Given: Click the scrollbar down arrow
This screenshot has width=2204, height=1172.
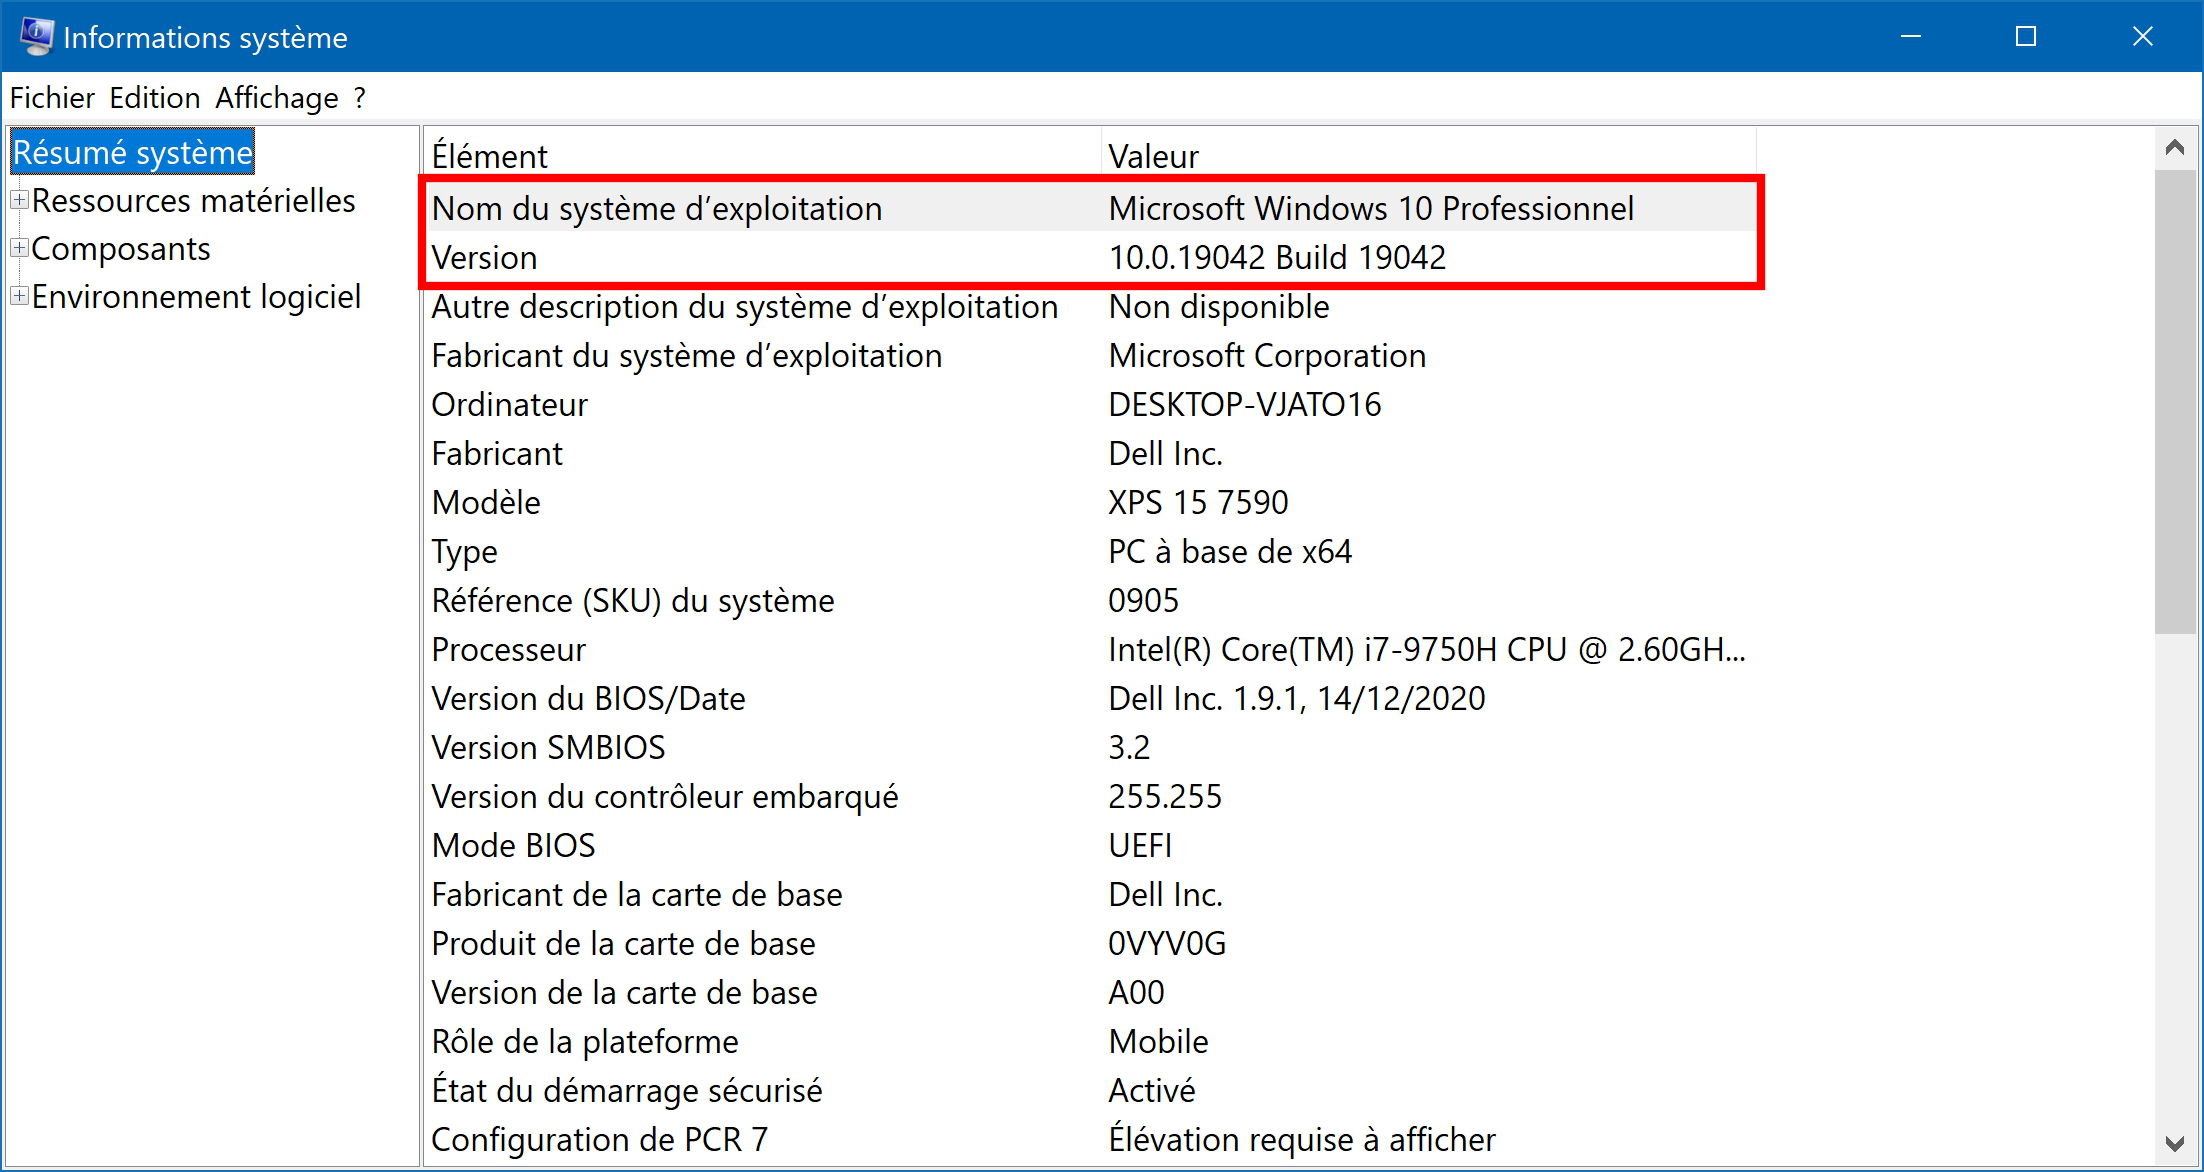Looking at the screenshot, I should [x=2174, y=1142].
